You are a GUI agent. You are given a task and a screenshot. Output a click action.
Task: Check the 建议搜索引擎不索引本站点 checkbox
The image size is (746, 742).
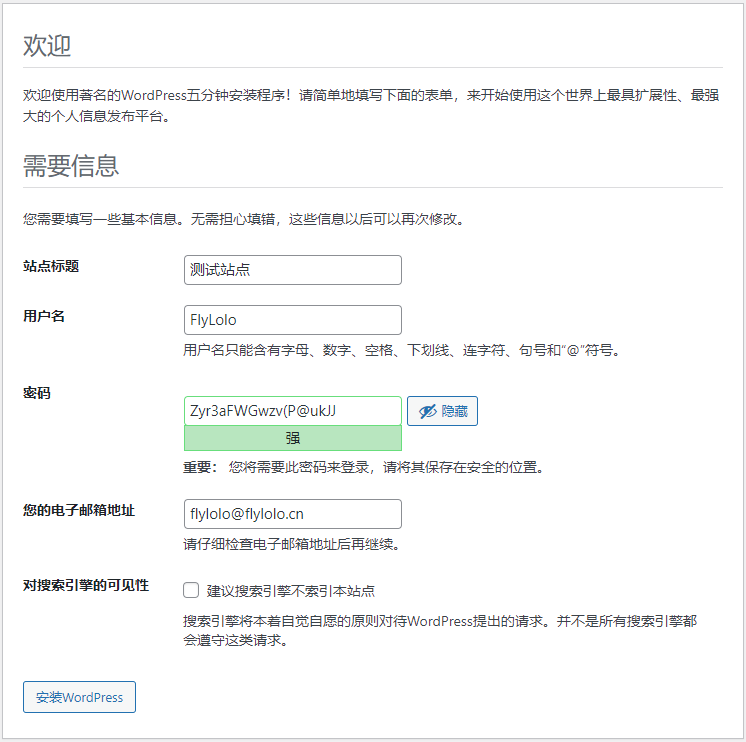191,590
